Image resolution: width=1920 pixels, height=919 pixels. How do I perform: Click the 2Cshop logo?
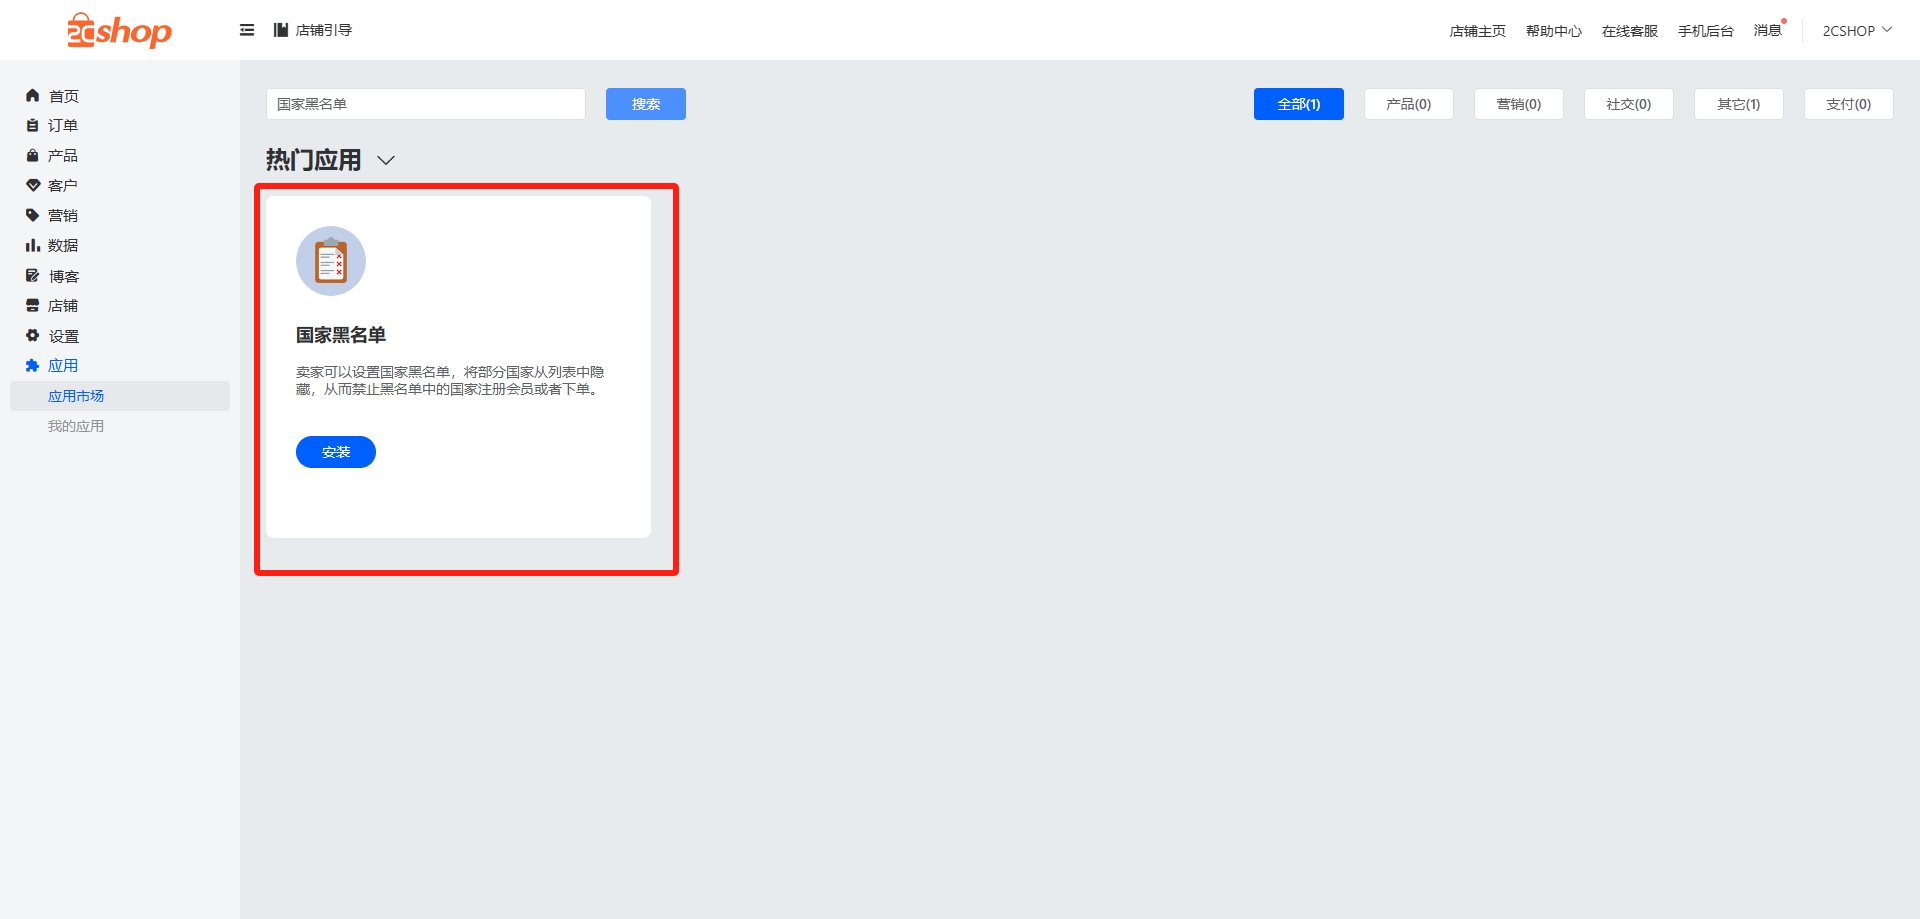[x=119, y=30]
